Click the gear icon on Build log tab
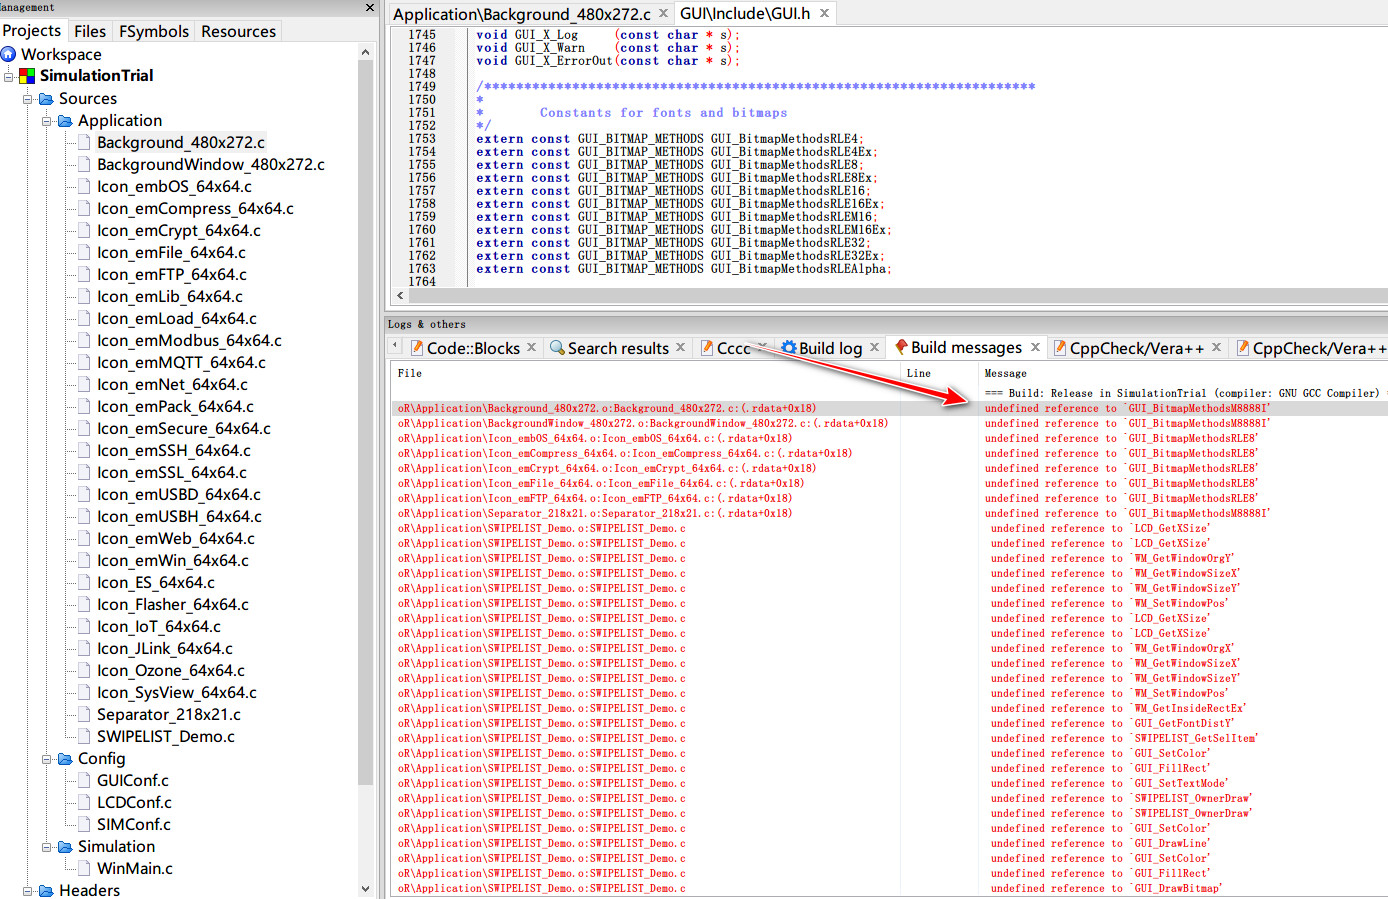The height and width of the screenshot is (899, 1388). (788, 348)
